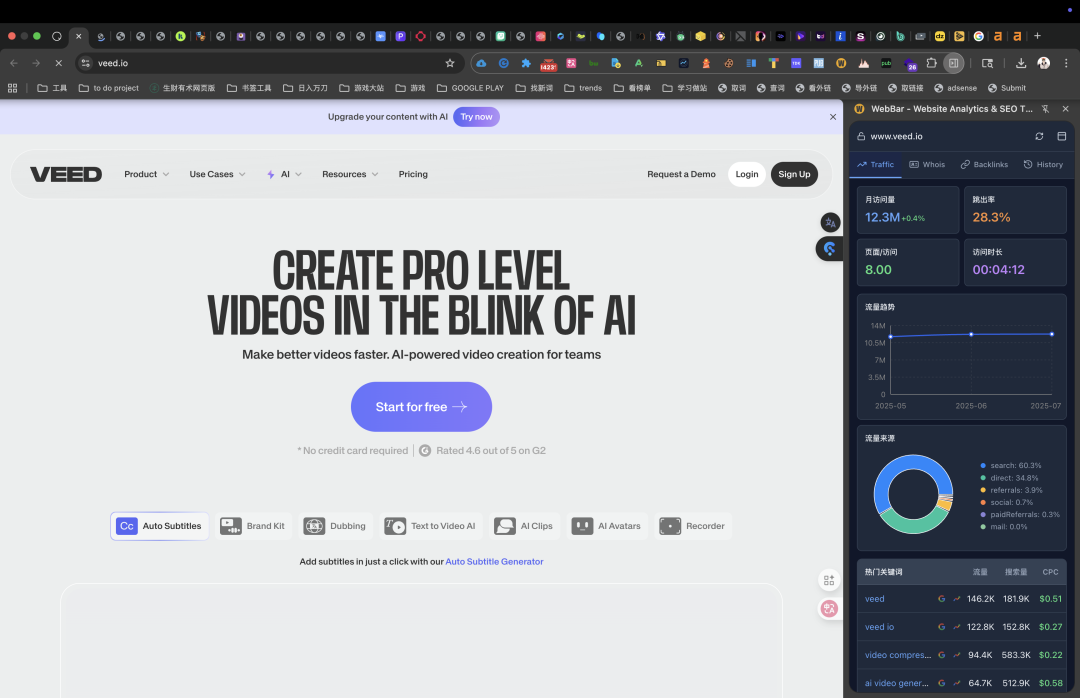Click the veed io keyword row

point(962,628)
